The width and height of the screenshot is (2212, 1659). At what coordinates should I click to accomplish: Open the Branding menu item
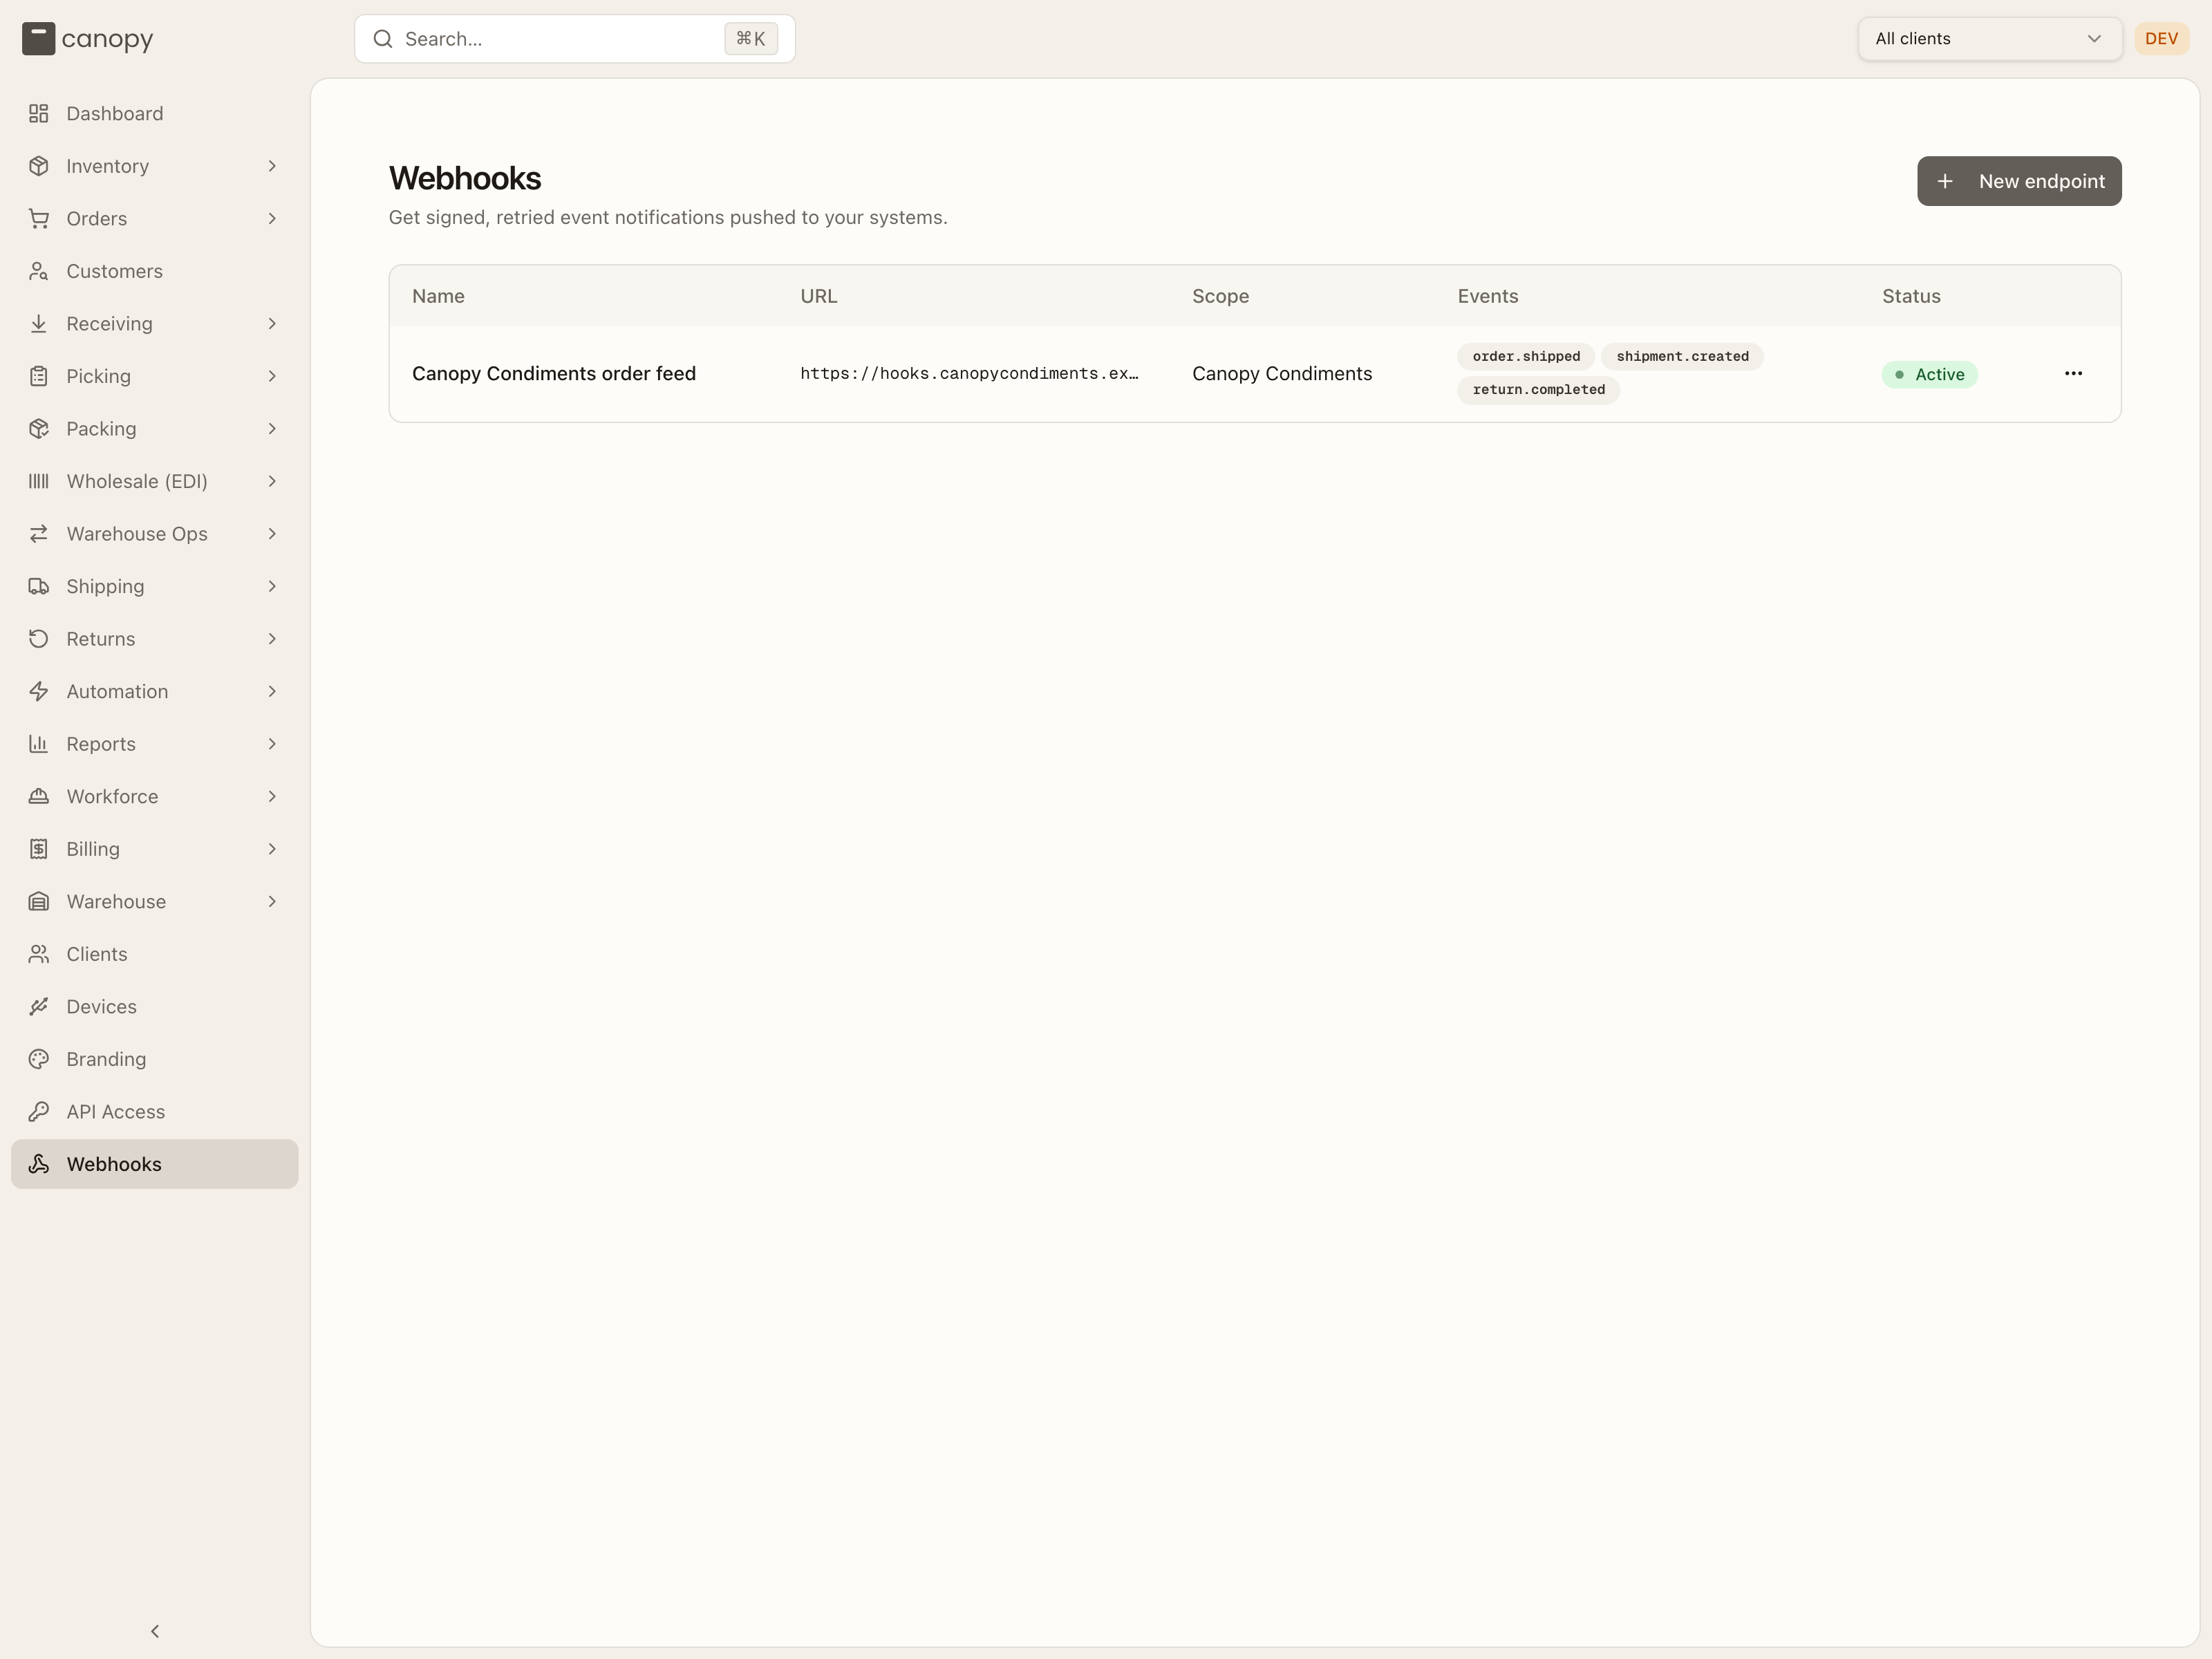coord(155,1058)
